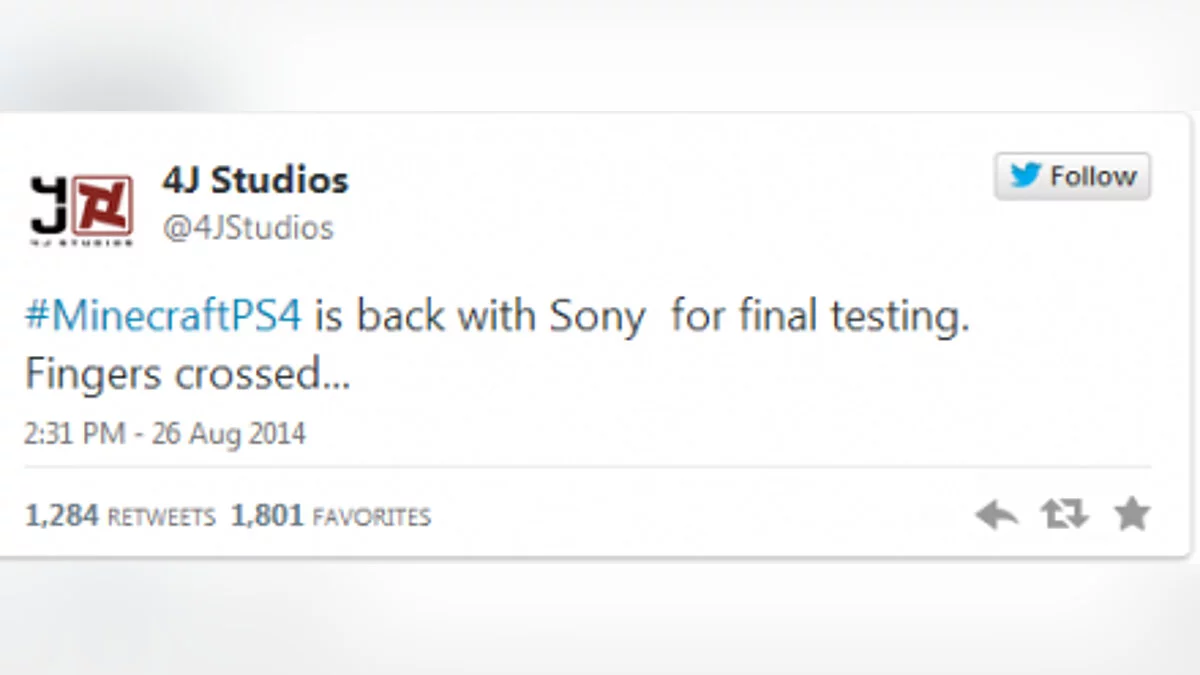Viewport: 1200px width, 675px height.
Task: Reply to the tweet with arrow icon
Action: point(996,516)
